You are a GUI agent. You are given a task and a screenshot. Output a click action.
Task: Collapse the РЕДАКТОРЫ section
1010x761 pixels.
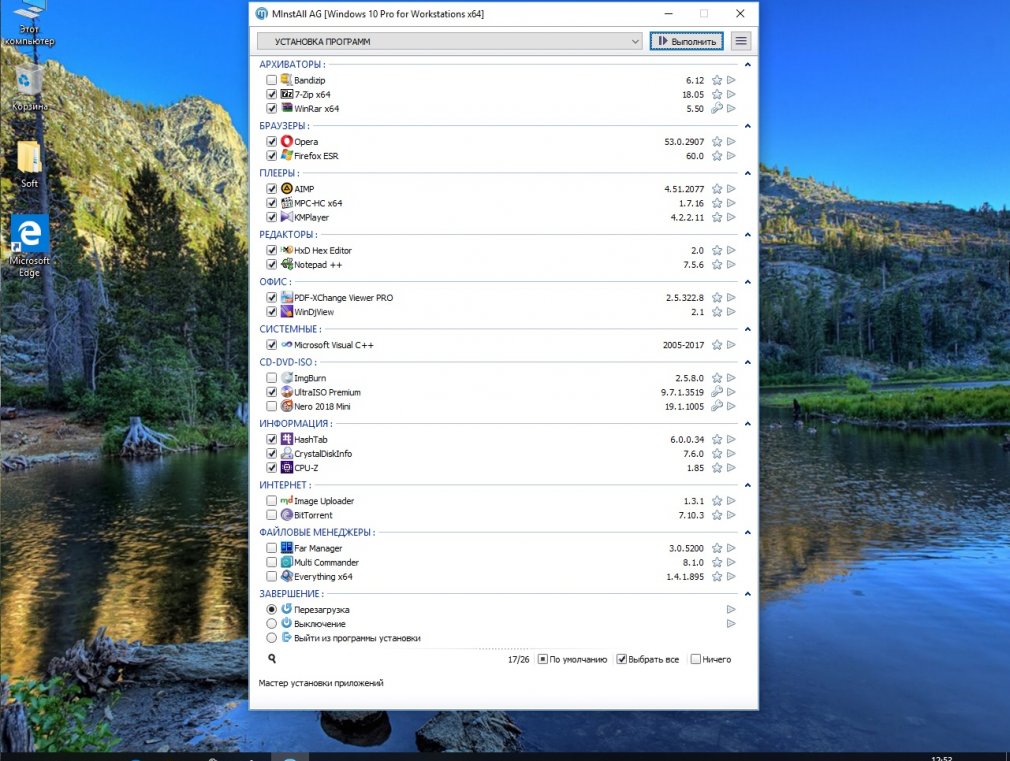(747, 235)
